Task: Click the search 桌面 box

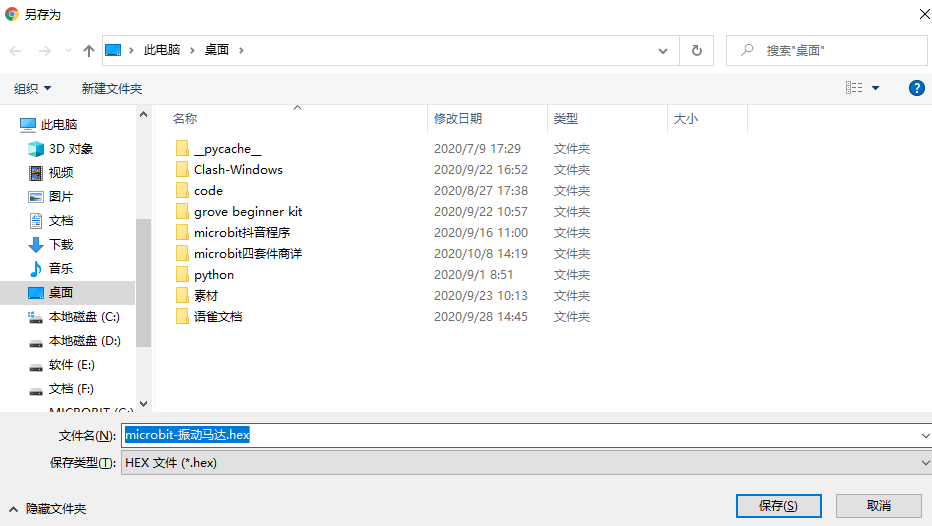Action: pyautogui.click(x=827, y=51)
